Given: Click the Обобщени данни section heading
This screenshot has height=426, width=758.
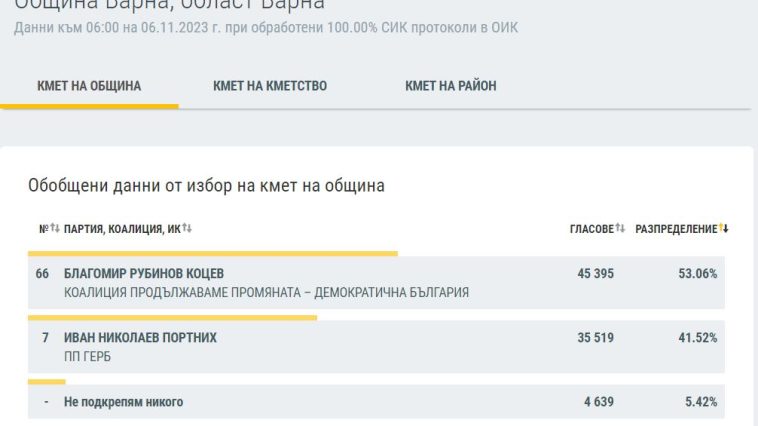Looking at the screenshot, I should (x=206, y=185).
